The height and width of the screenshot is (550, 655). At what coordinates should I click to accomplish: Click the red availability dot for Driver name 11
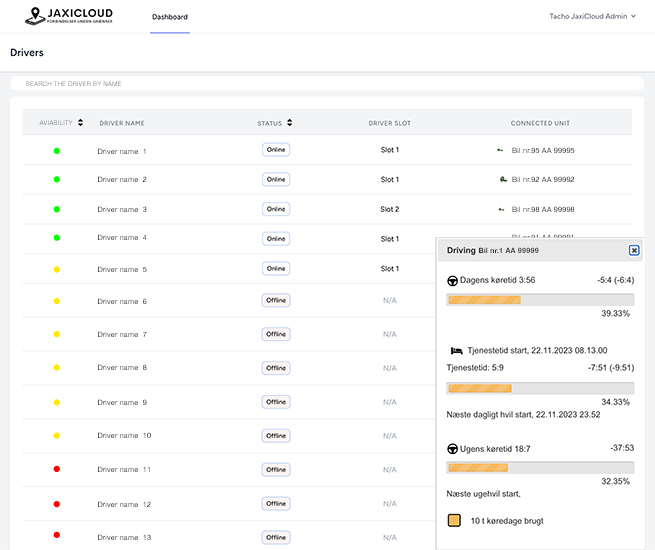pyautogui.click(x=57, y=469)
